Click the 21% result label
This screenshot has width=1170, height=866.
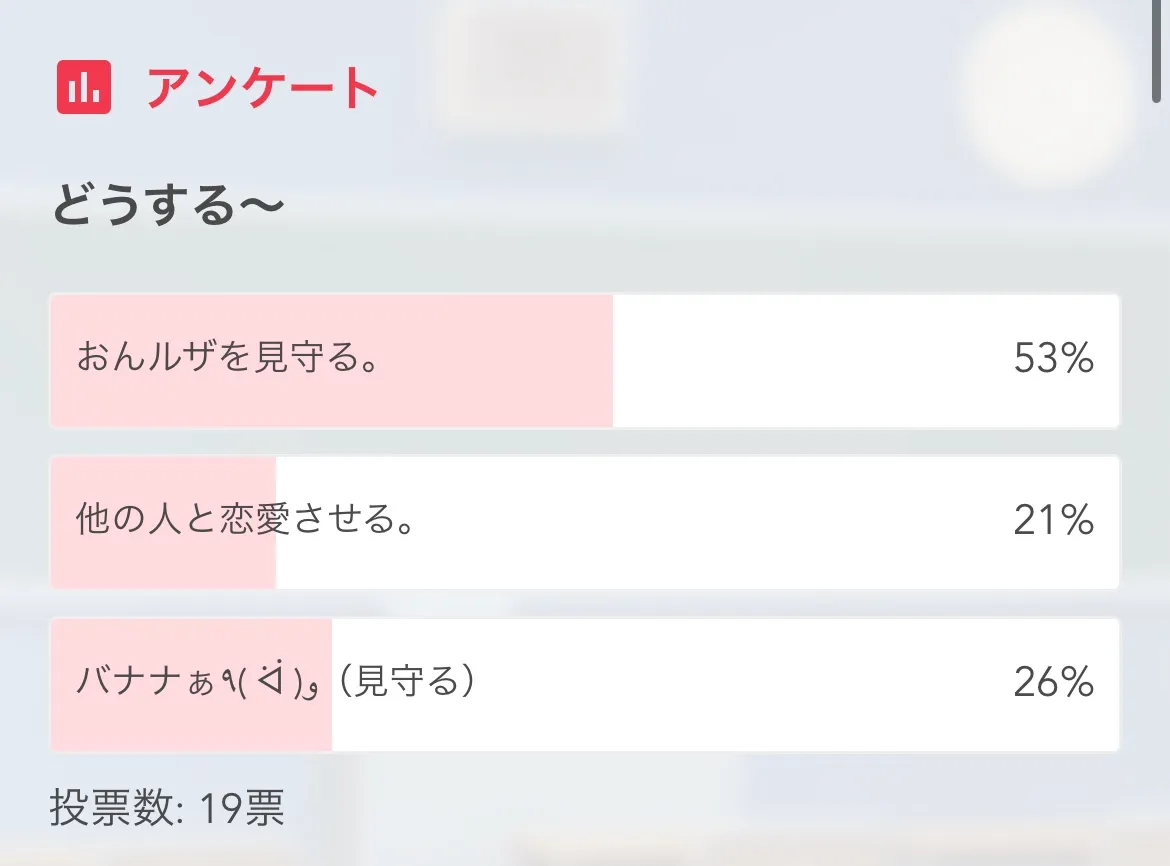(x=1053, y=520)
